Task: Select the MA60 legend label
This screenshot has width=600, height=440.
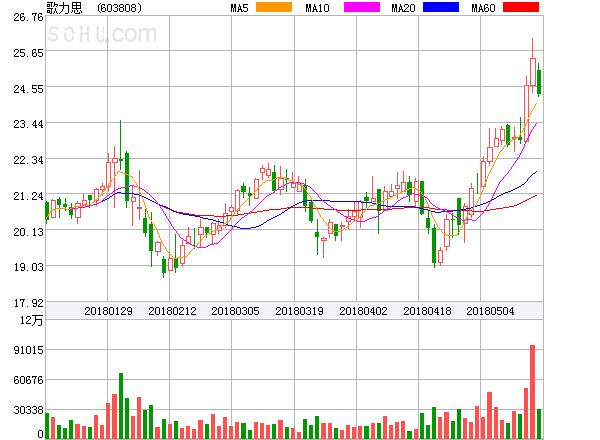Action: click(483, 8)
